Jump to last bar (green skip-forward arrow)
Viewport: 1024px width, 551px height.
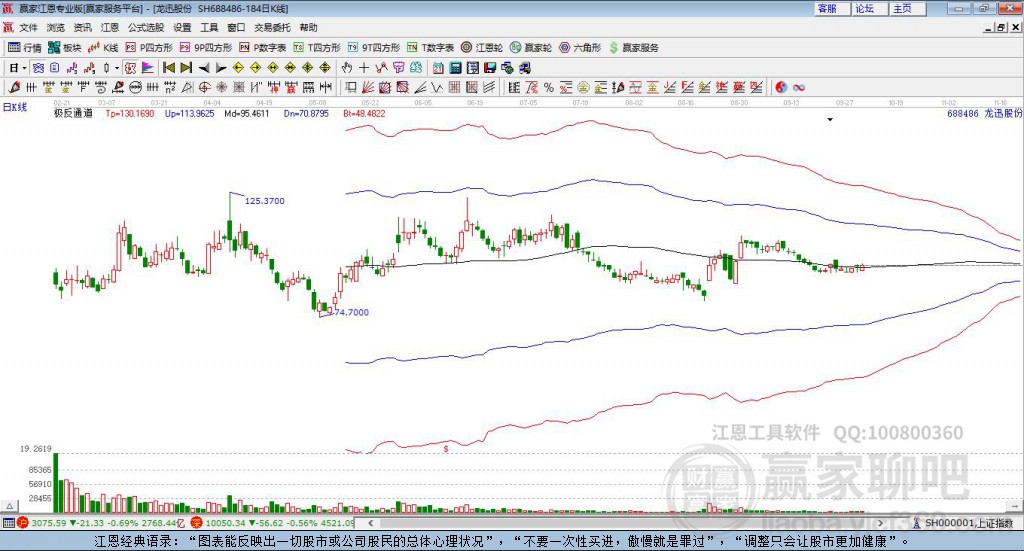[x=186, y=68]
